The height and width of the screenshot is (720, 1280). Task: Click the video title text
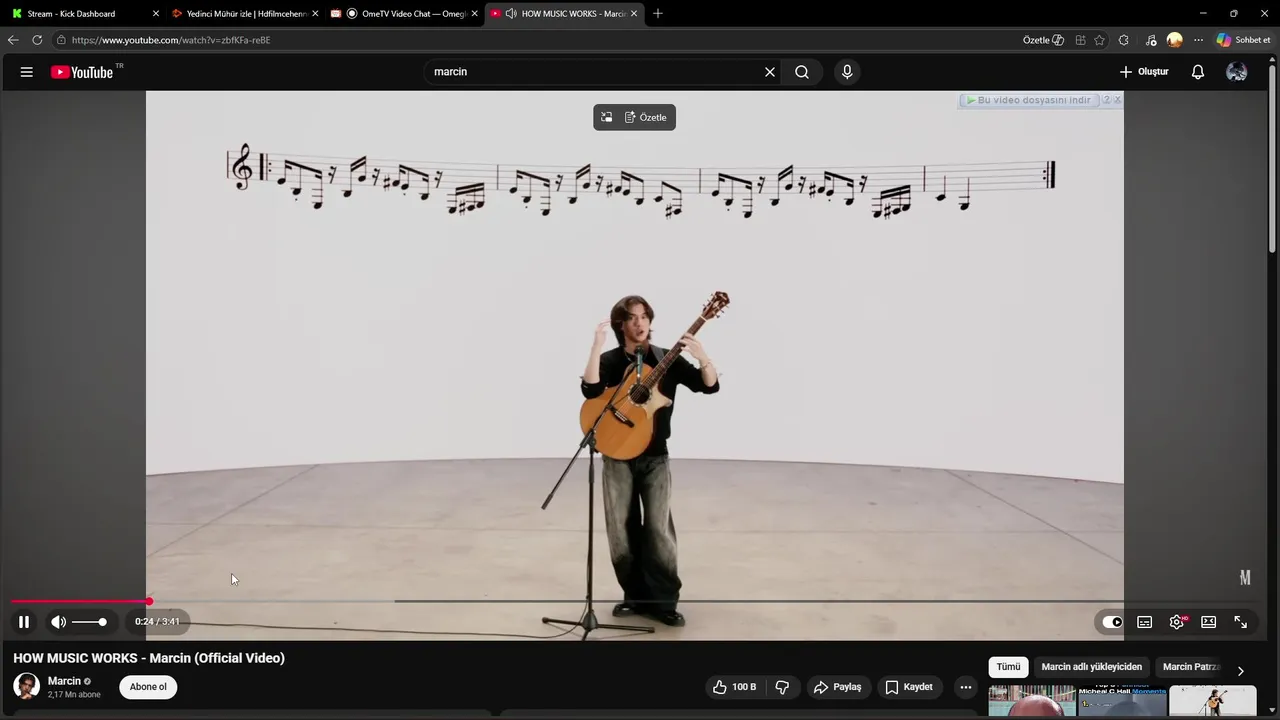click(x=149, y=658)
